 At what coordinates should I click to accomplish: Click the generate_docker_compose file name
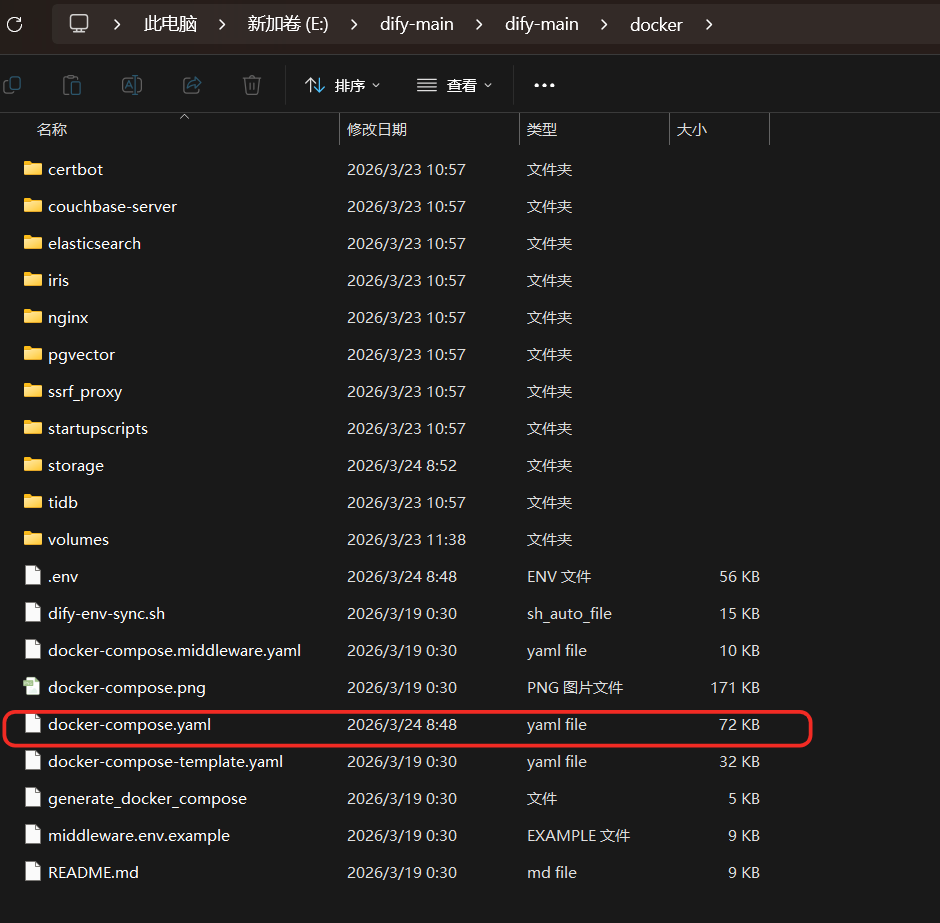(147, 799)
